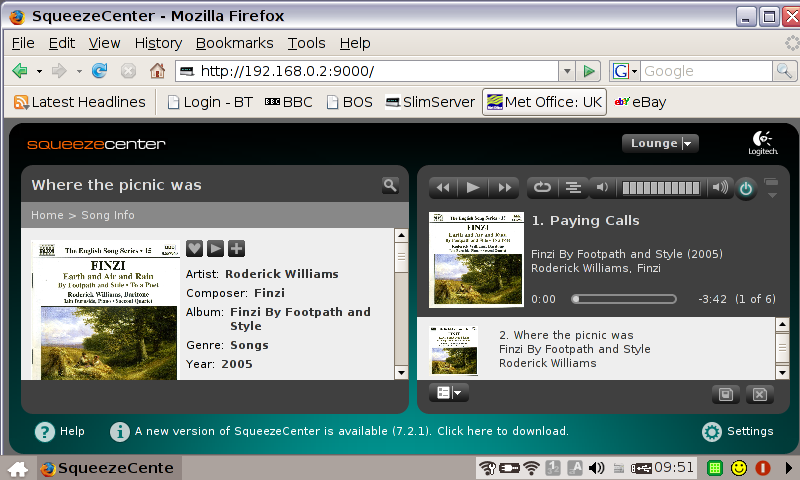The height and width of the screenshot is (480, 800).
Task: Click the Home breadcrumb link
Action: 47,215
